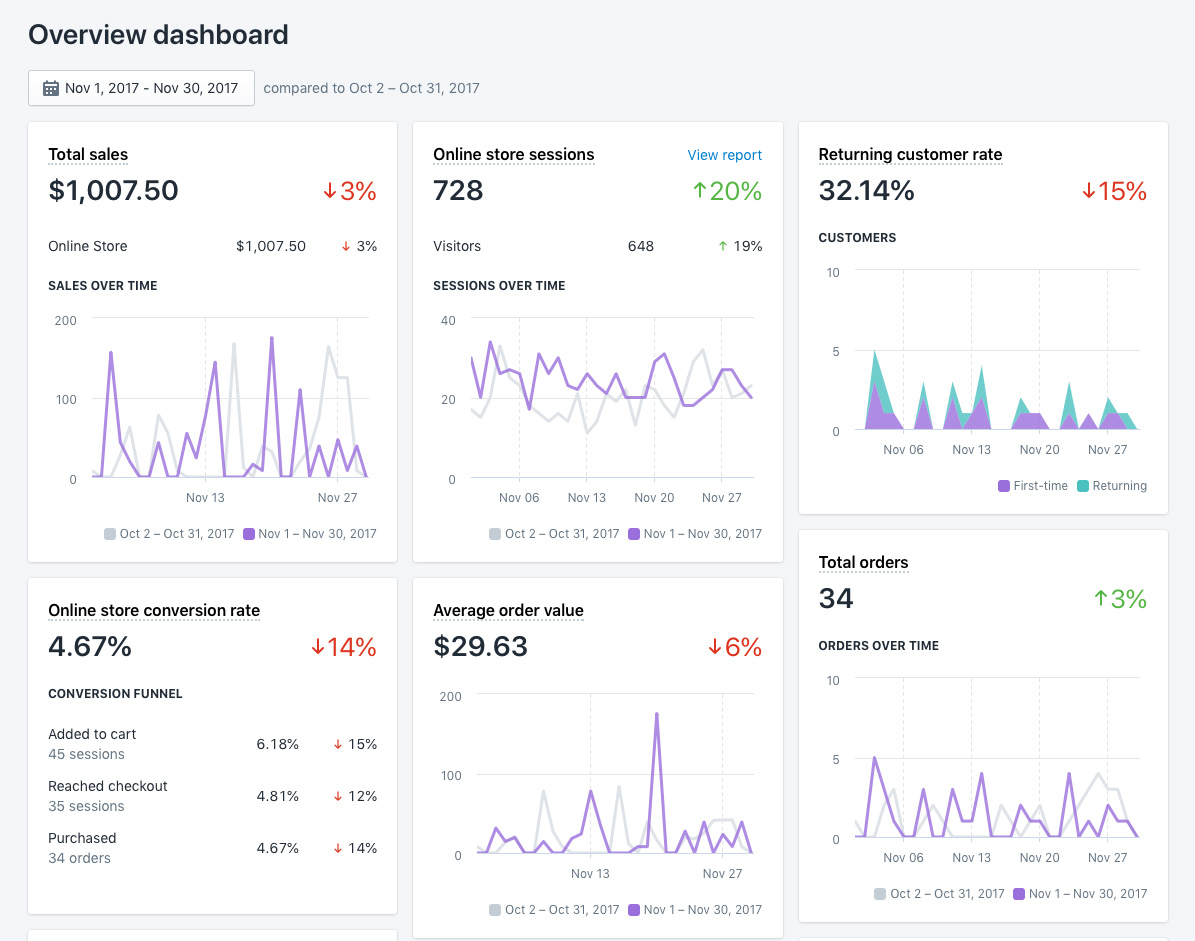Click the $29.63 average order value figure

point(480,647)
